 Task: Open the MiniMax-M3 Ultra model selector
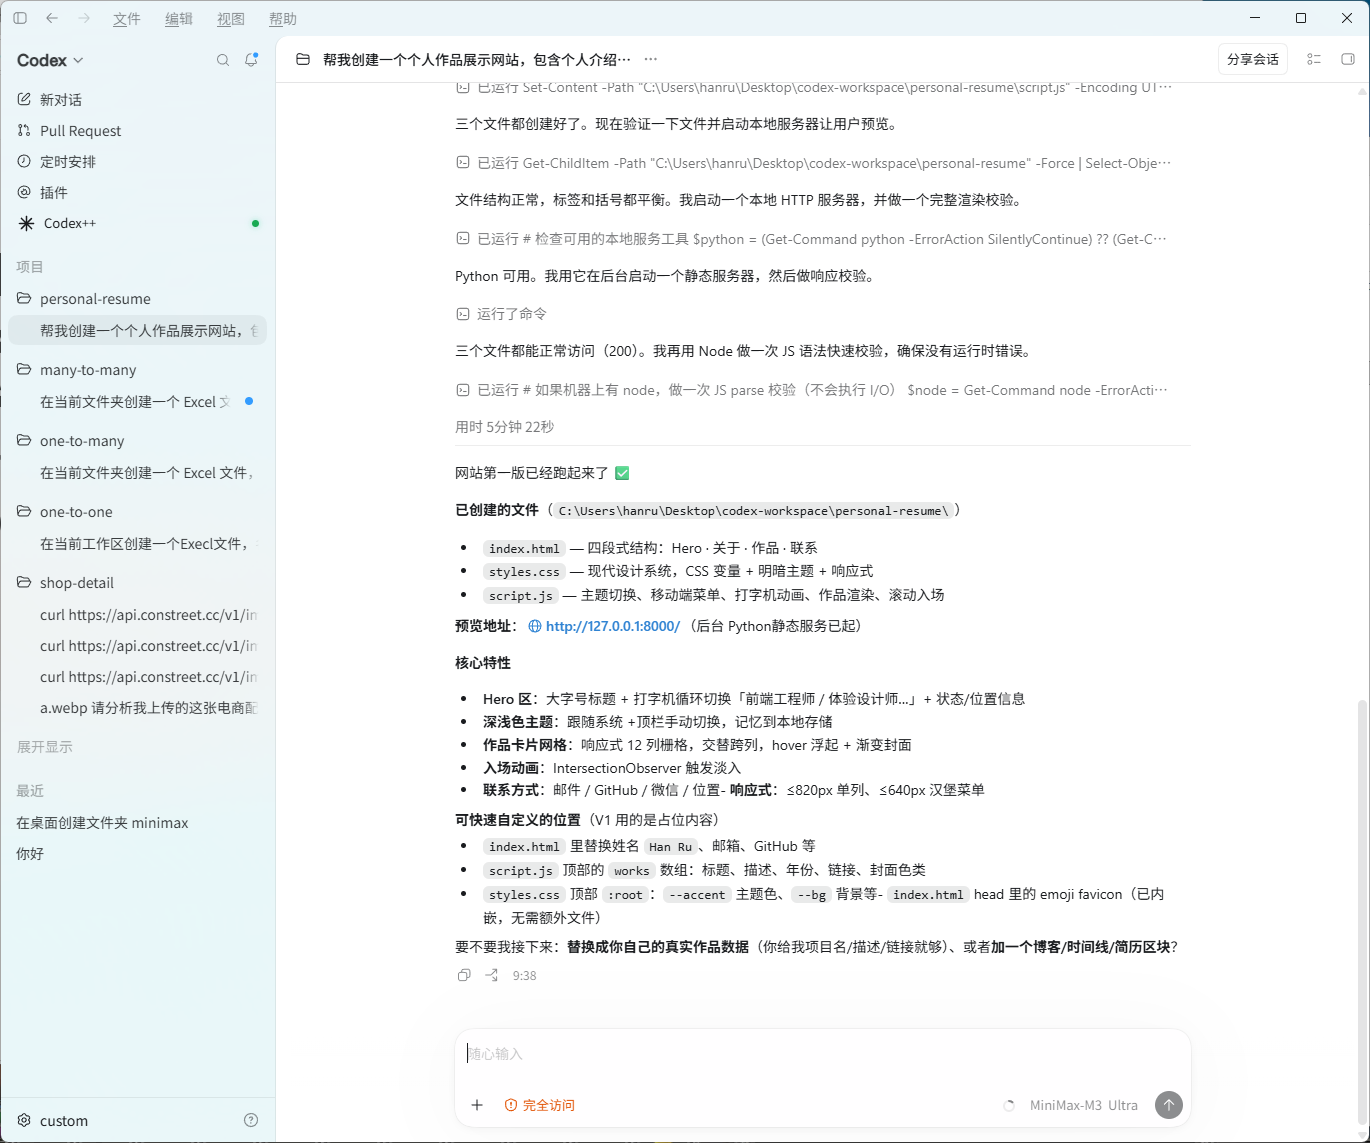point(1084,1105)
